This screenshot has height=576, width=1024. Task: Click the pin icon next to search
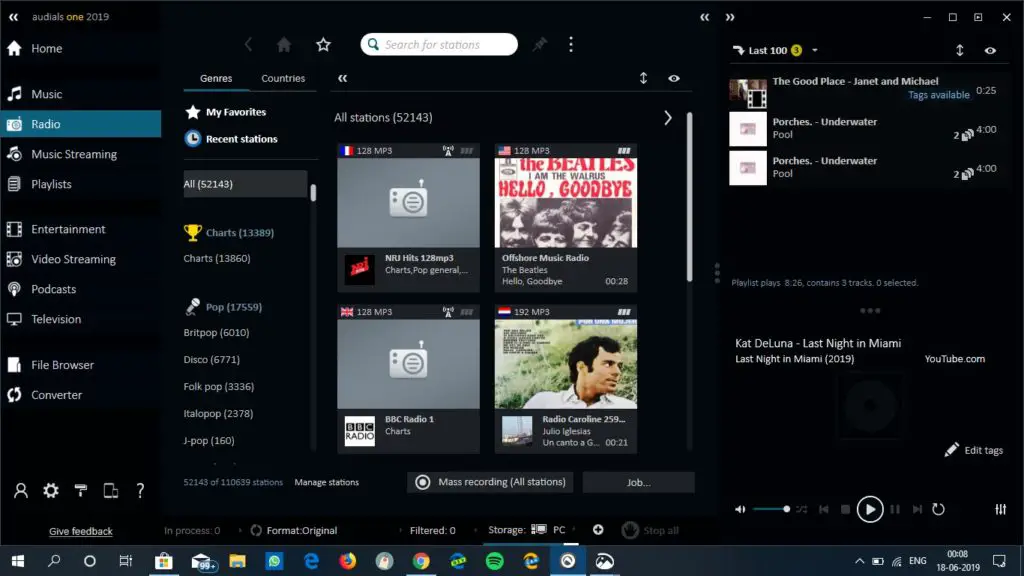tap(539, 44)
